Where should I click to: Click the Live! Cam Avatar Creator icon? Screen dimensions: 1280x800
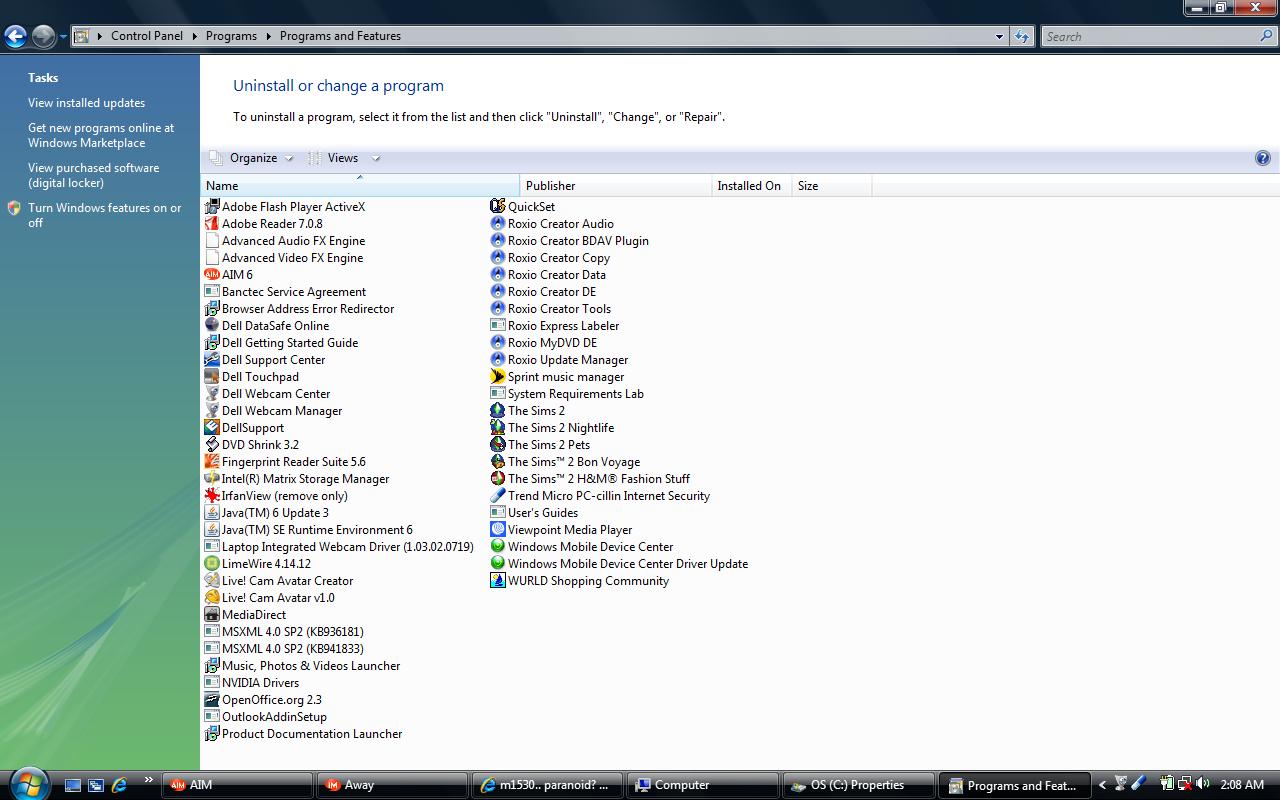coord(212,581)
